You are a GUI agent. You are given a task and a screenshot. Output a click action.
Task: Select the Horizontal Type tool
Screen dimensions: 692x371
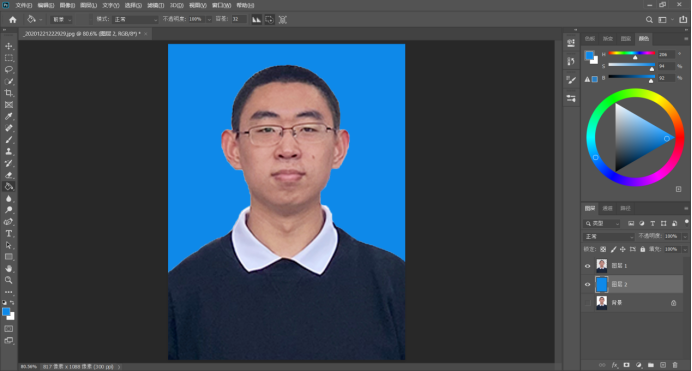pos(8,233)
